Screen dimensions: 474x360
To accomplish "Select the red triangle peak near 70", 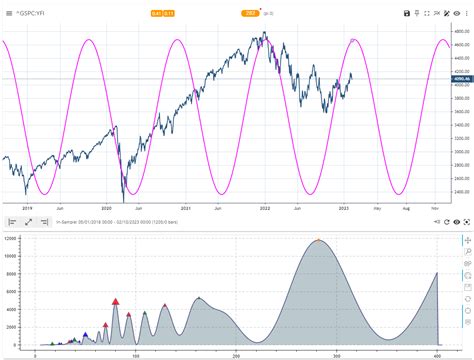I will [106, 325].
